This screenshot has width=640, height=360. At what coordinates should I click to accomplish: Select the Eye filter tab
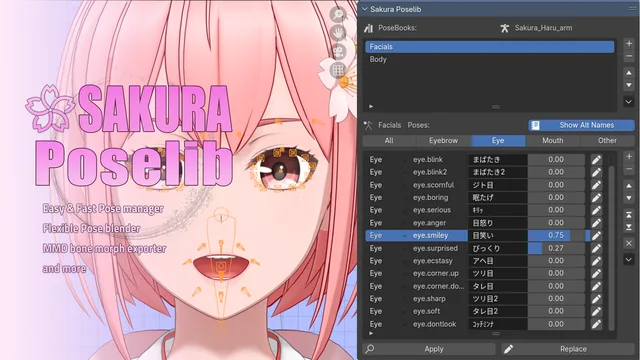coord(498,141)
